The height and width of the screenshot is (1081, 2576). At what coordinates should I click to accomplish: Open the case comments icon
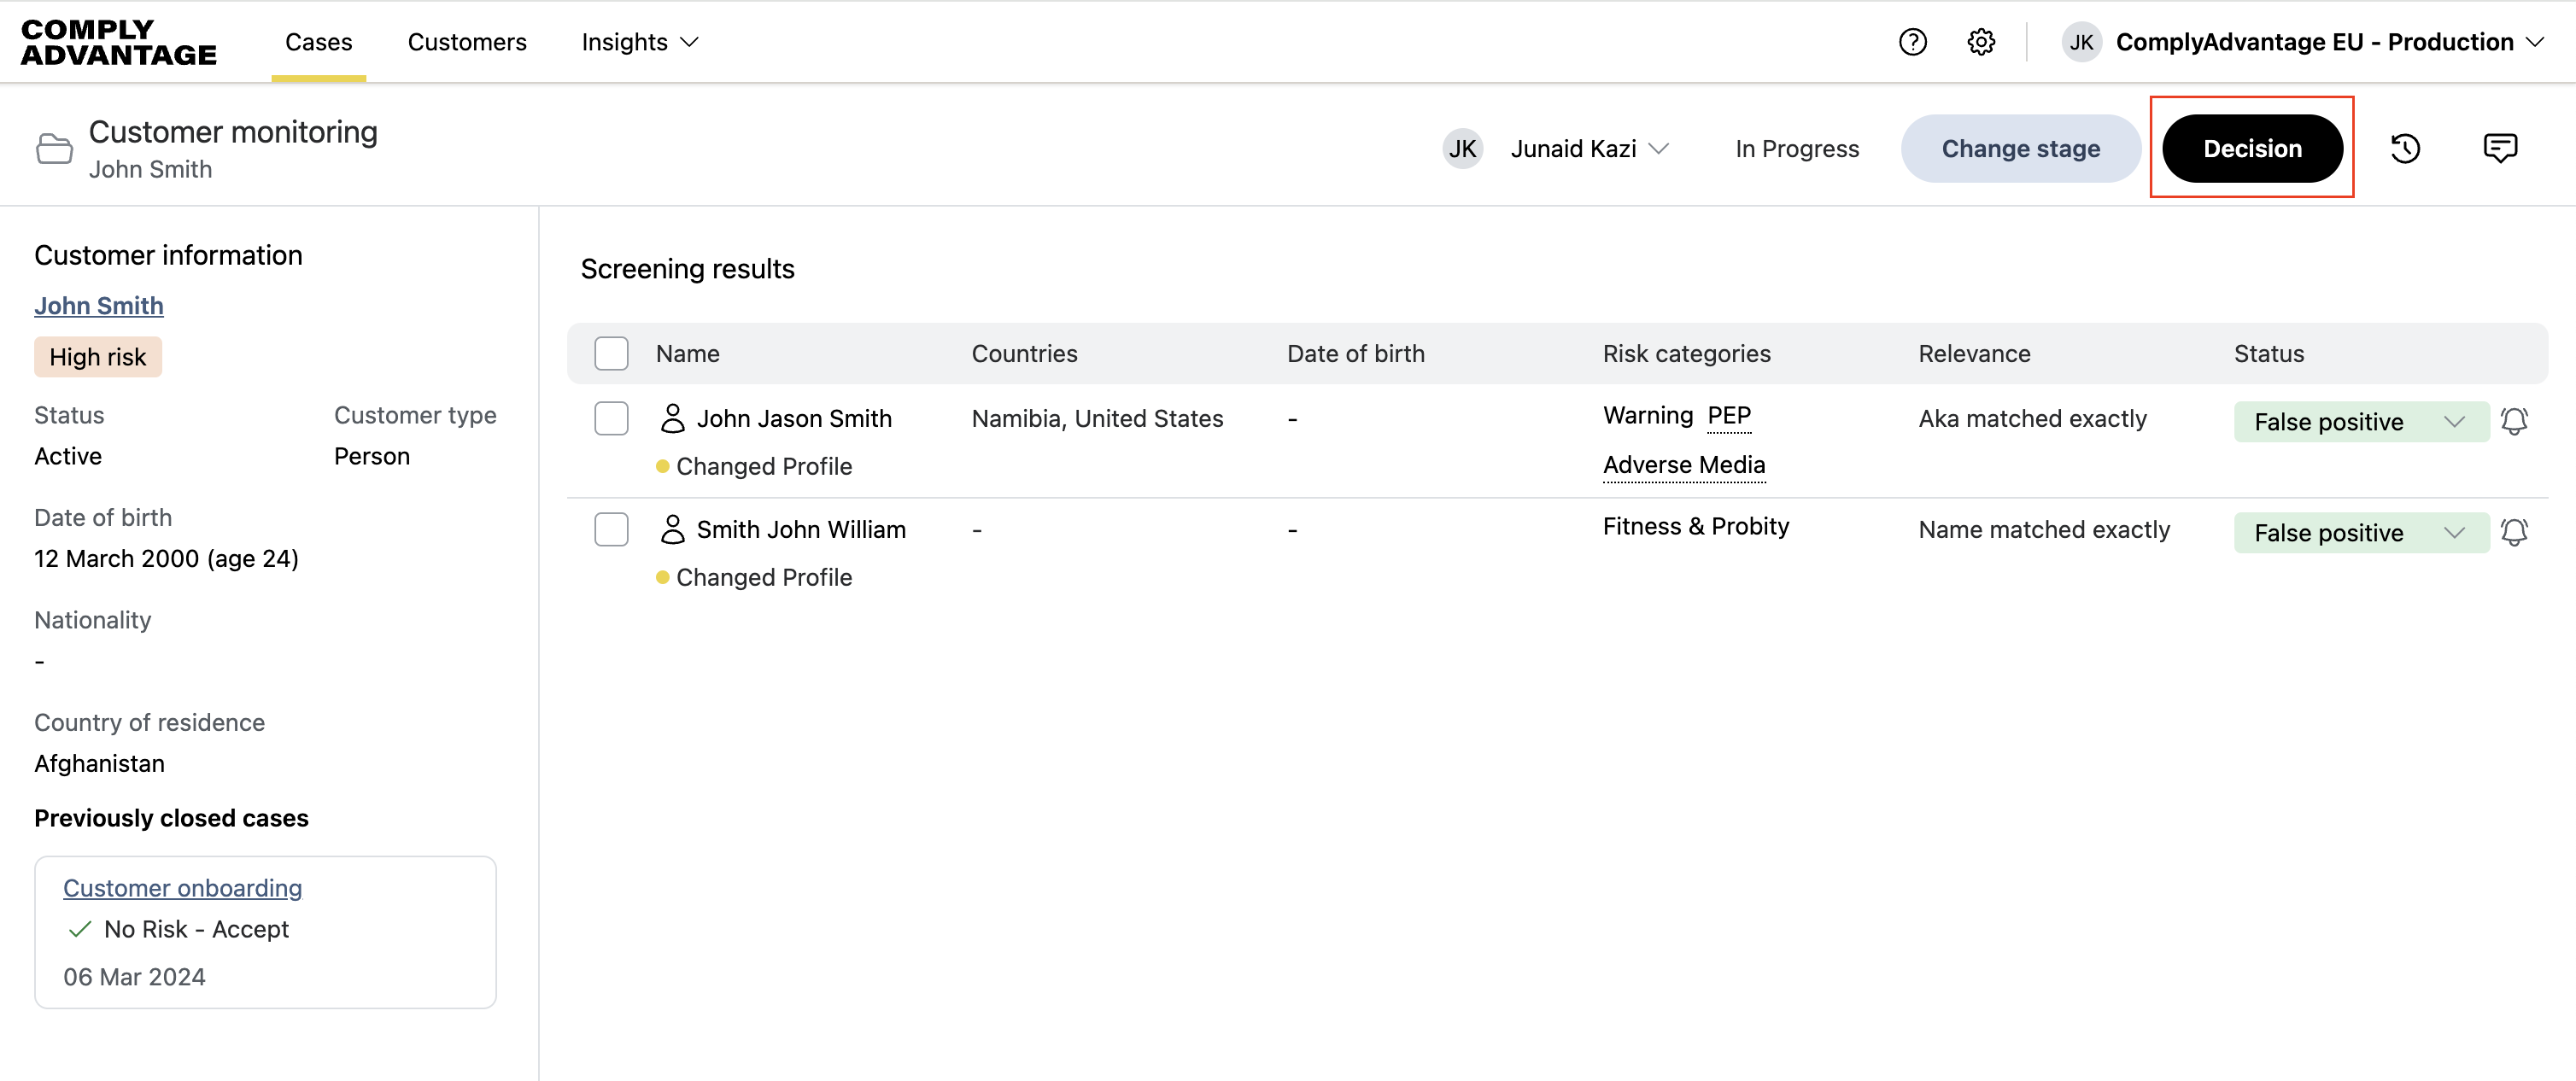pyautogui.click(x=2500, y=148)
